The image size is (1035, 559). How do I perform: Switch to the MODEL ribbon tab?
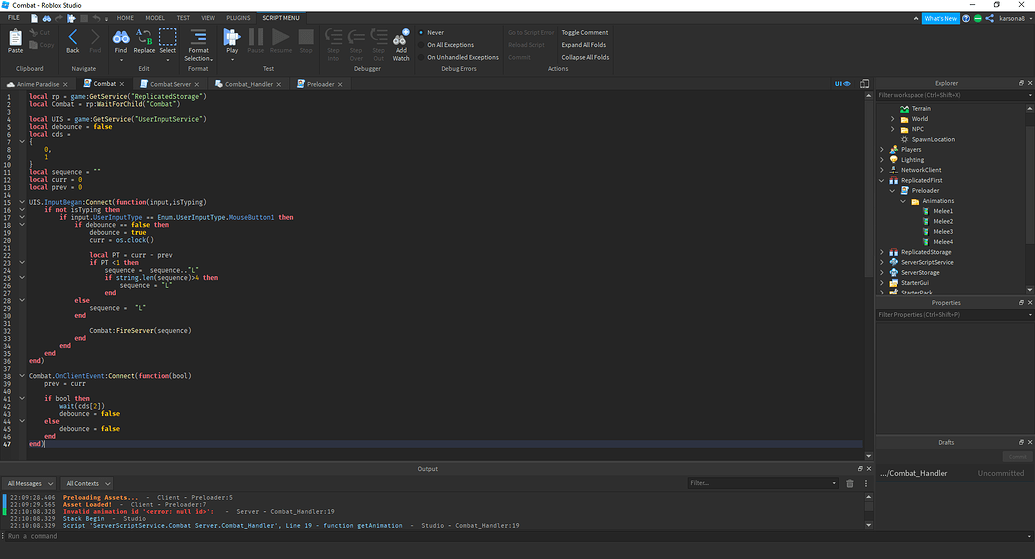(x=155, y=18)
